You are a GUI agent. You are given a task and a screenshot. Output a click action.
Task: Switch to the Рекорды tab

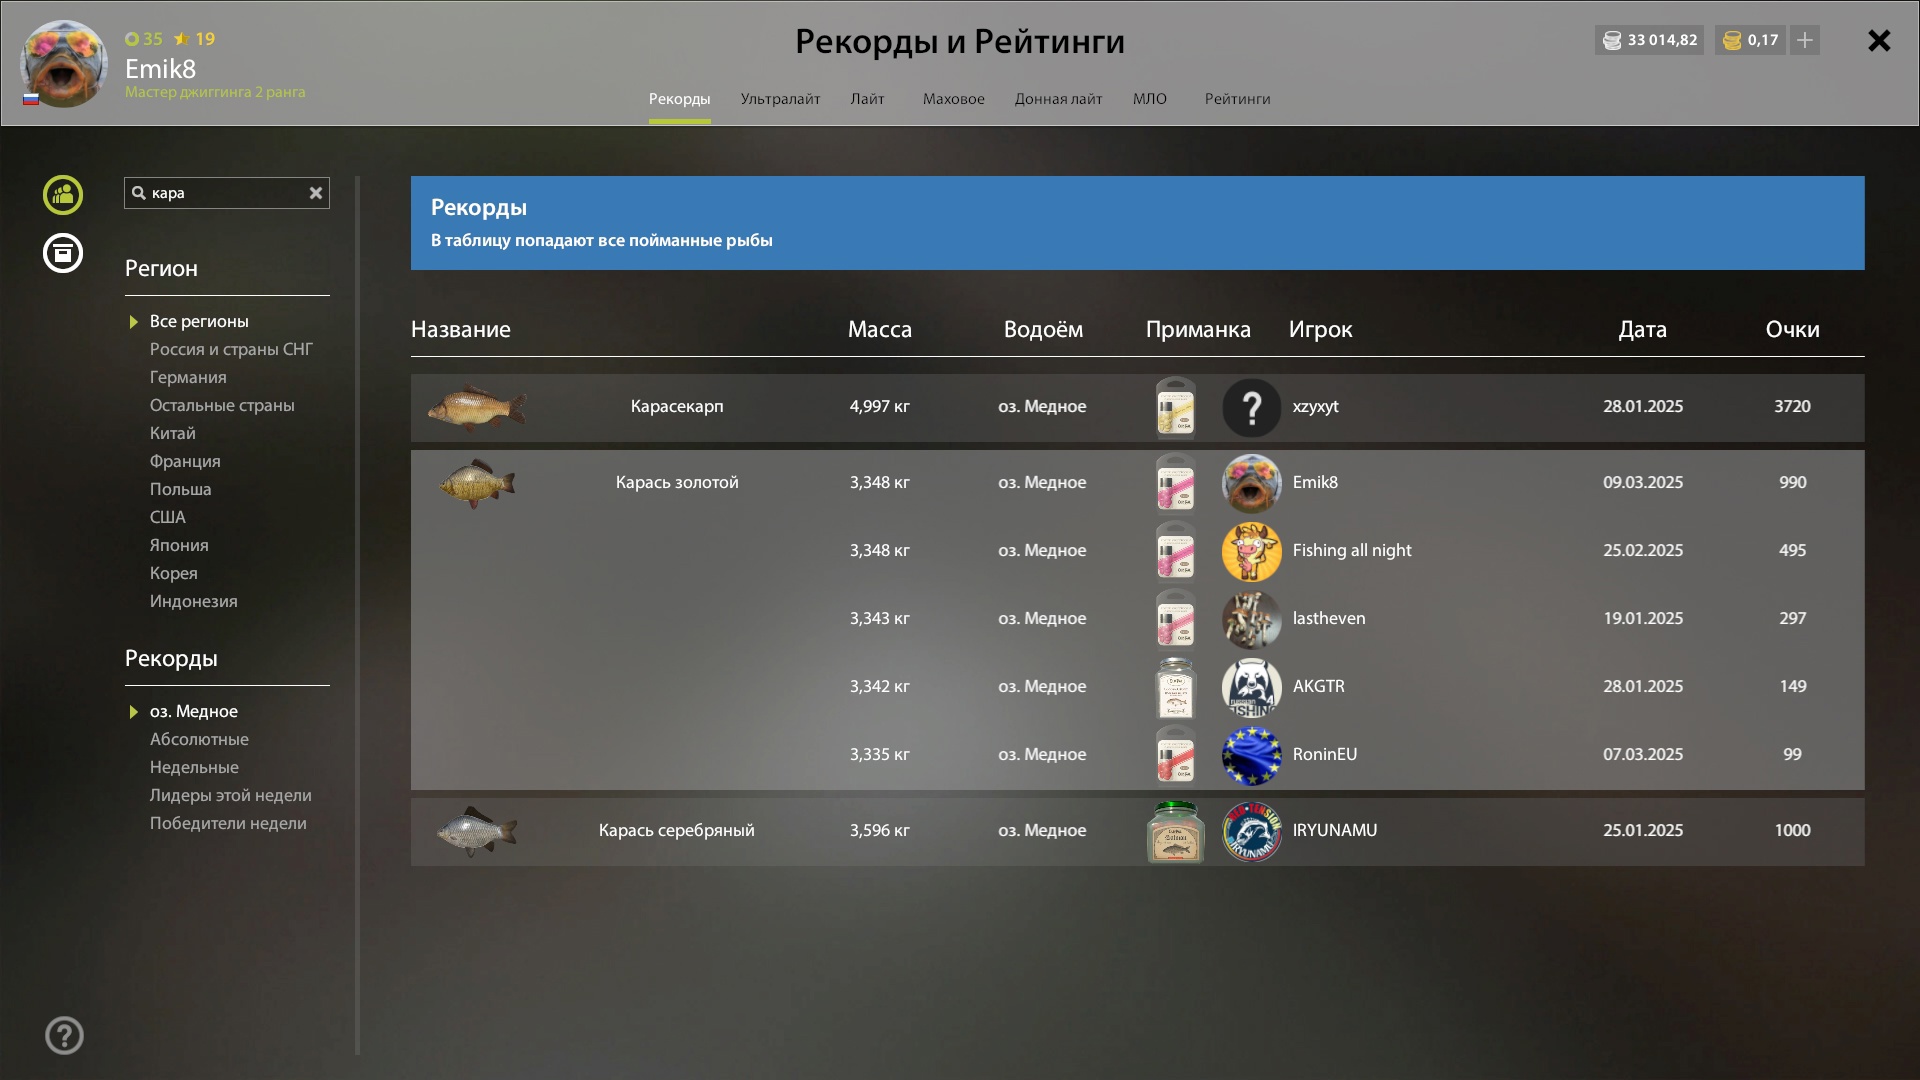pos(679,99)
